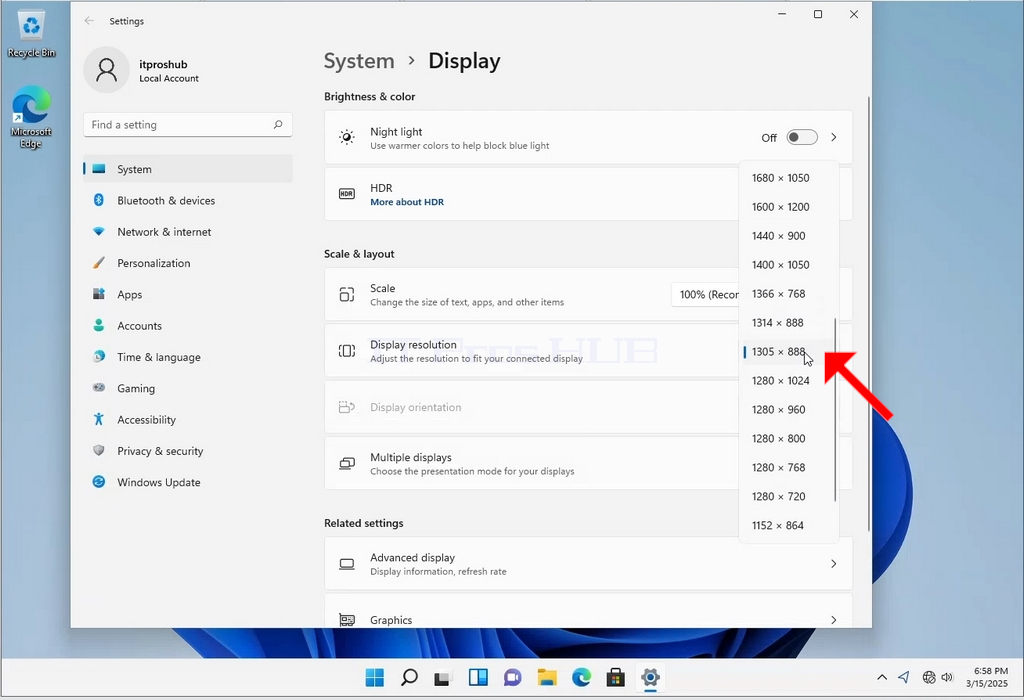Open File Explorer from the taskbar
This screenshot has width=1024, height=700.
[547, 678]
